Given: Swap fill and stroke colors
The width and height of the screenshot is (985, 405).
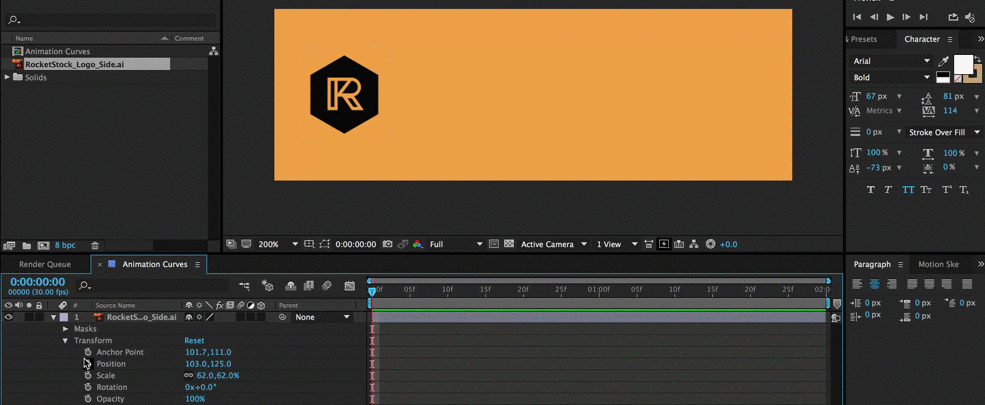Looking at the screenshot, I should click(x=977, y=58).
